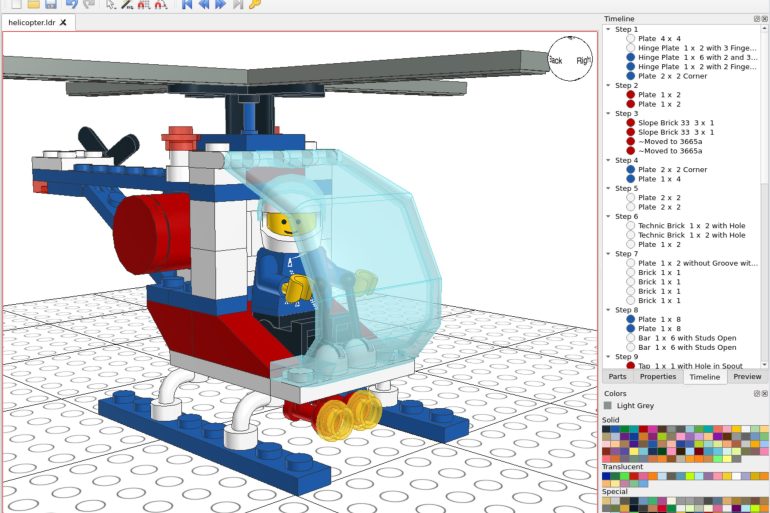770x513 pixels.
Task: Collapse Step 3 in the timeline
Action: tap(608, 113)
